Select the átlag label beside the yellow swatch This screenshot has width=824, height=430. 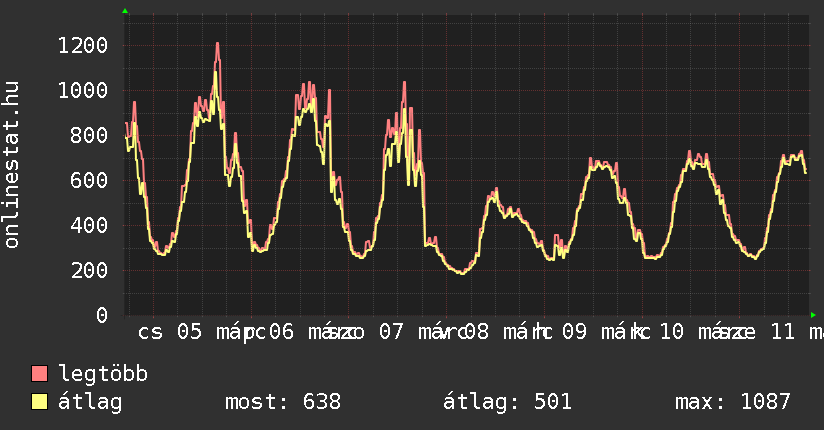click(x=90, y=402)
